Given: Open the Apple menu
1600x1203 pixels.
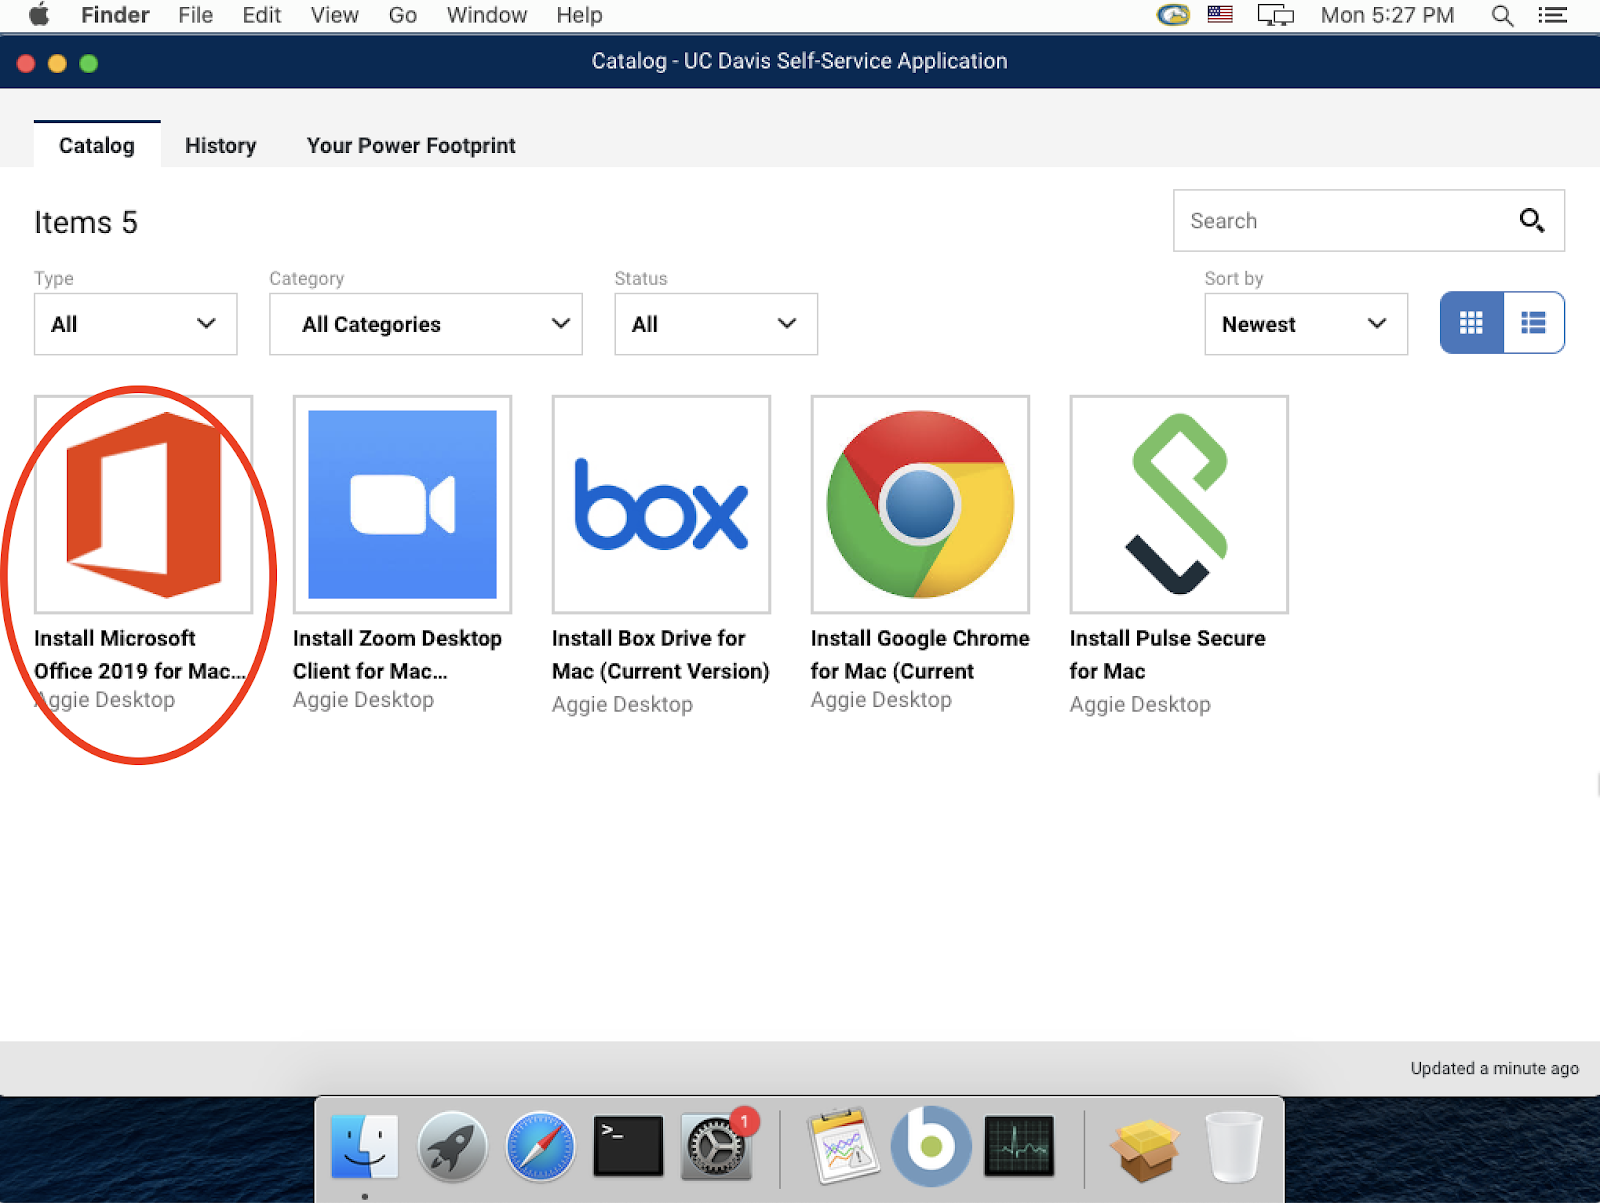Looking at the screenshot, I should tap(39, 15).
